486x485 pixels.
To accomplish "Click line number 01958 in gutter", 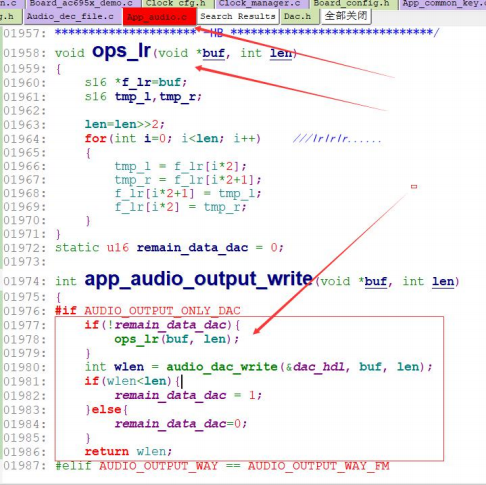I will pos(25,53).
